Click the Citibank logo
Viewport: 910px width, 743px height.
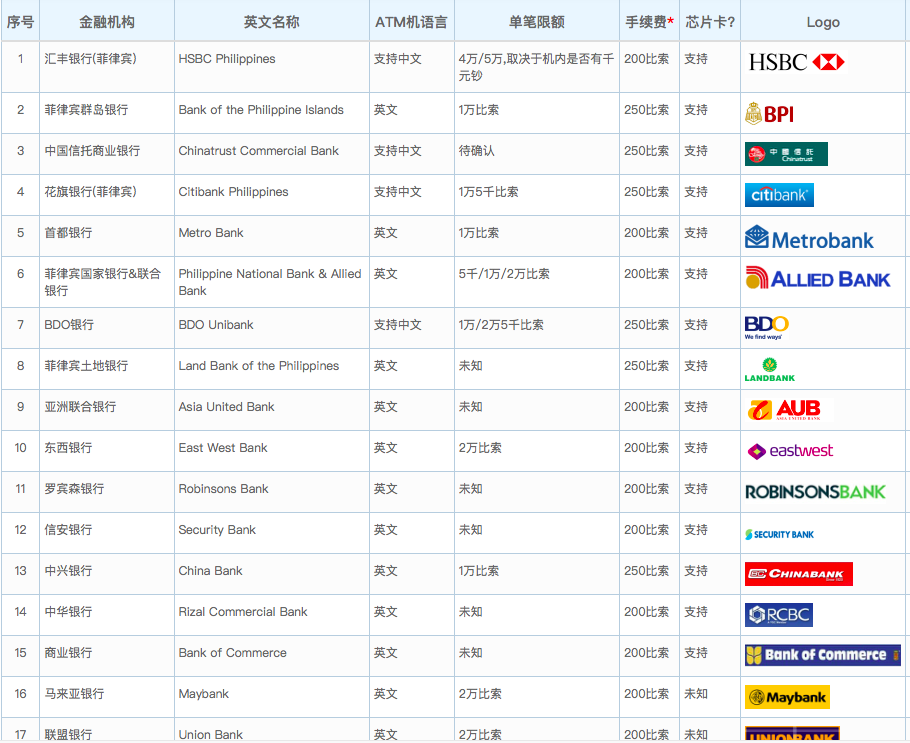(x=779, y=195)
